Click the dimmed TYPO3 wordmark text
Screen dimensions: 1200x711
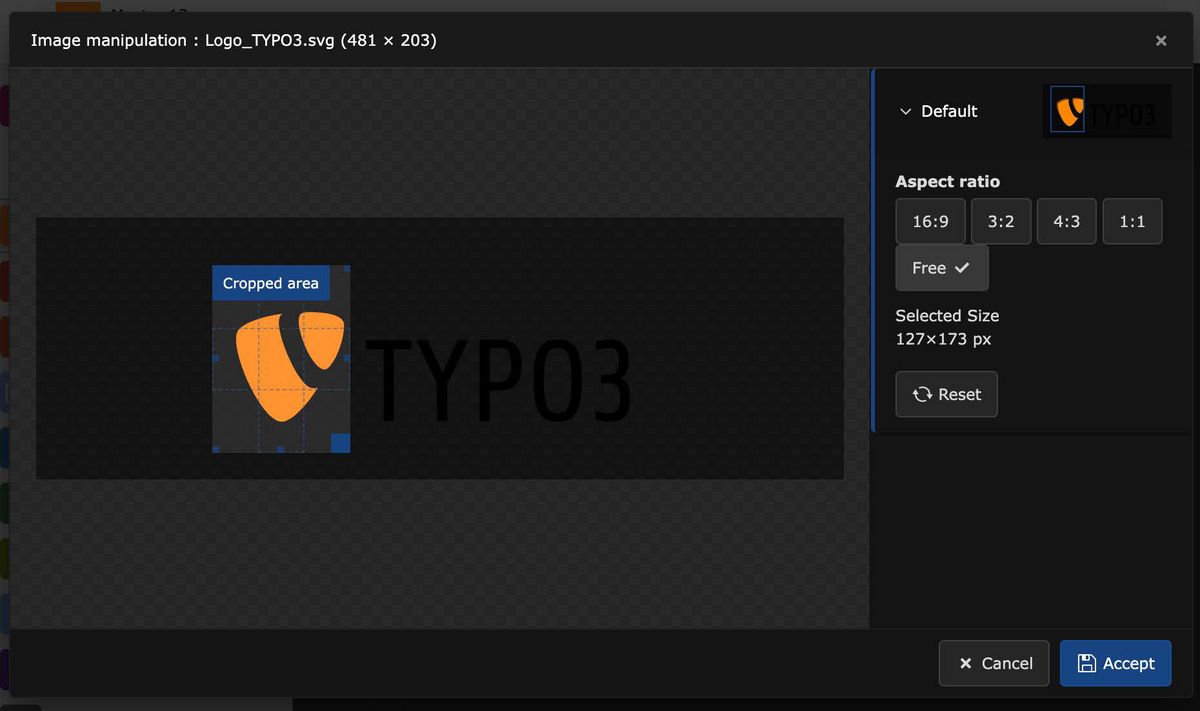(x=498, y=380)
